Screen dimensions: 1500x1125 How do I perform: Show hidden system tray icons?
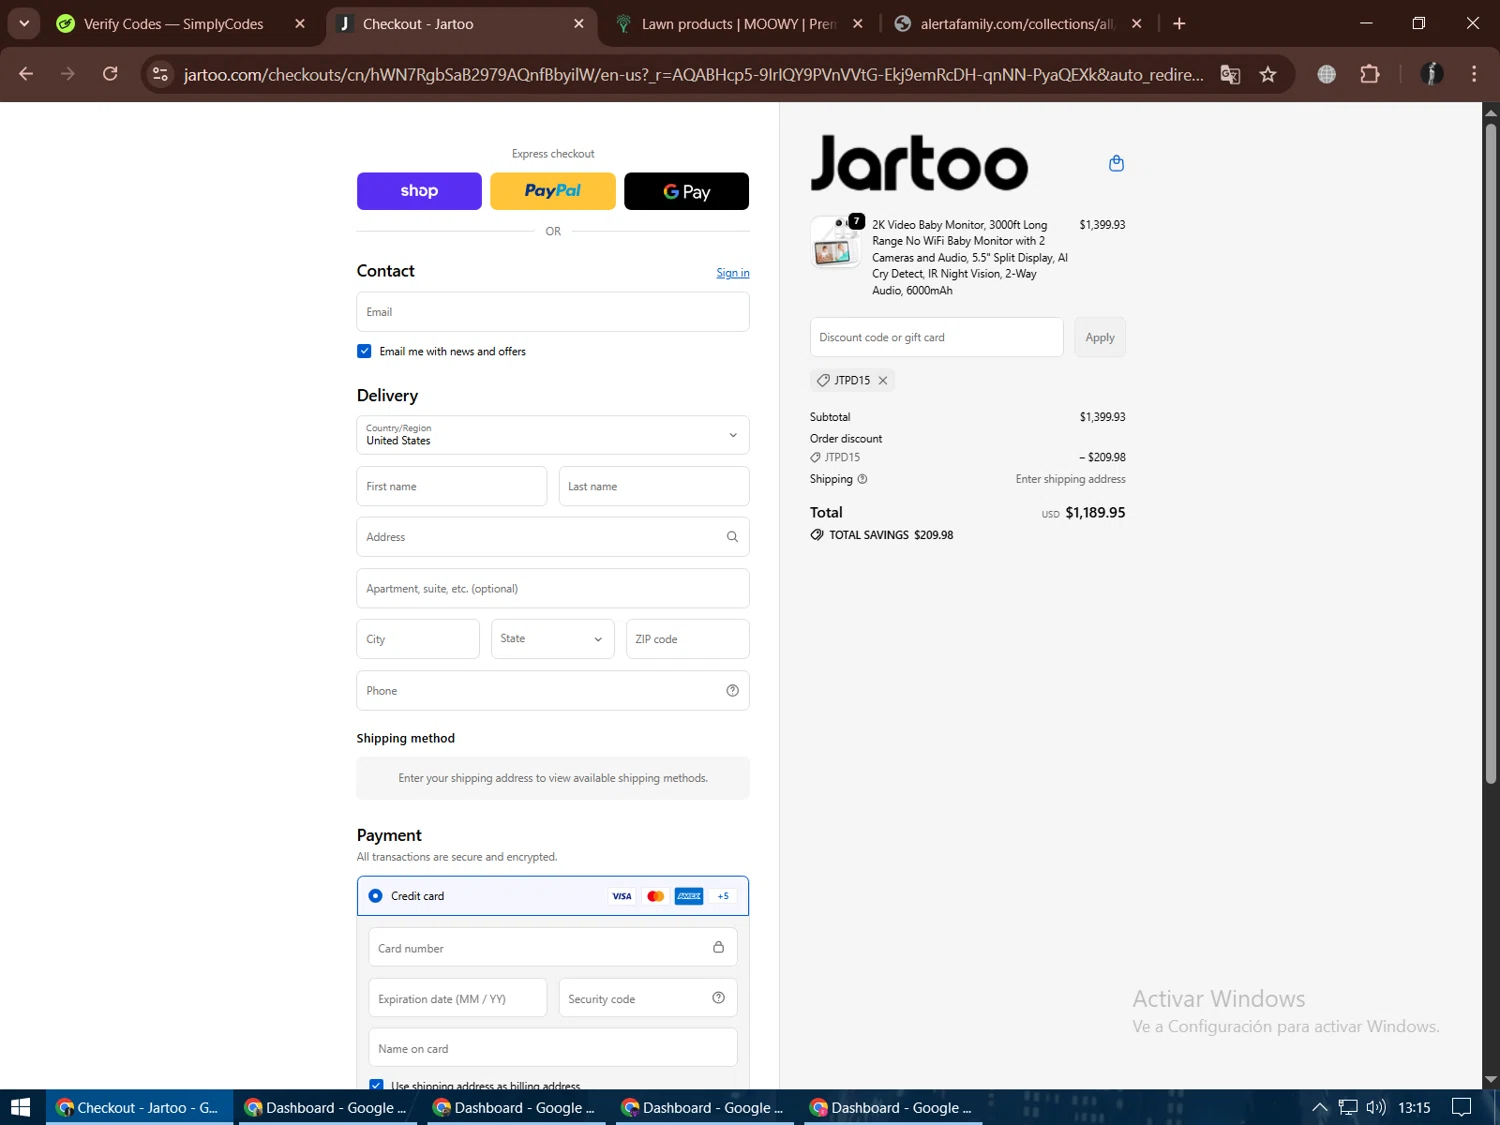click(1320, 1107)
